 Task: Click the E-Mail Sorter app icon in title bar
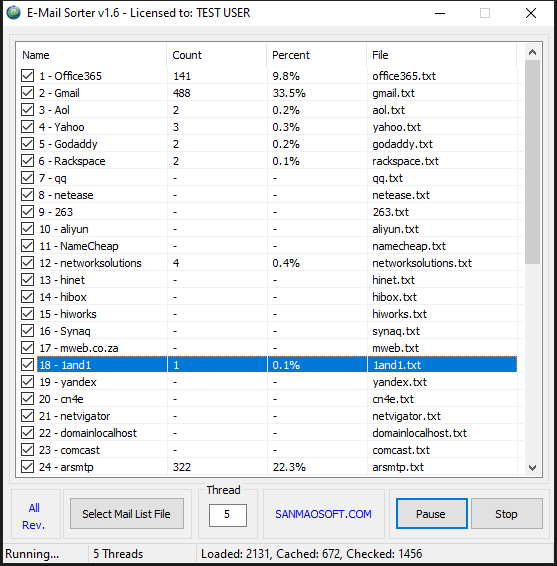pyautogui.click(x=14, y=13)
